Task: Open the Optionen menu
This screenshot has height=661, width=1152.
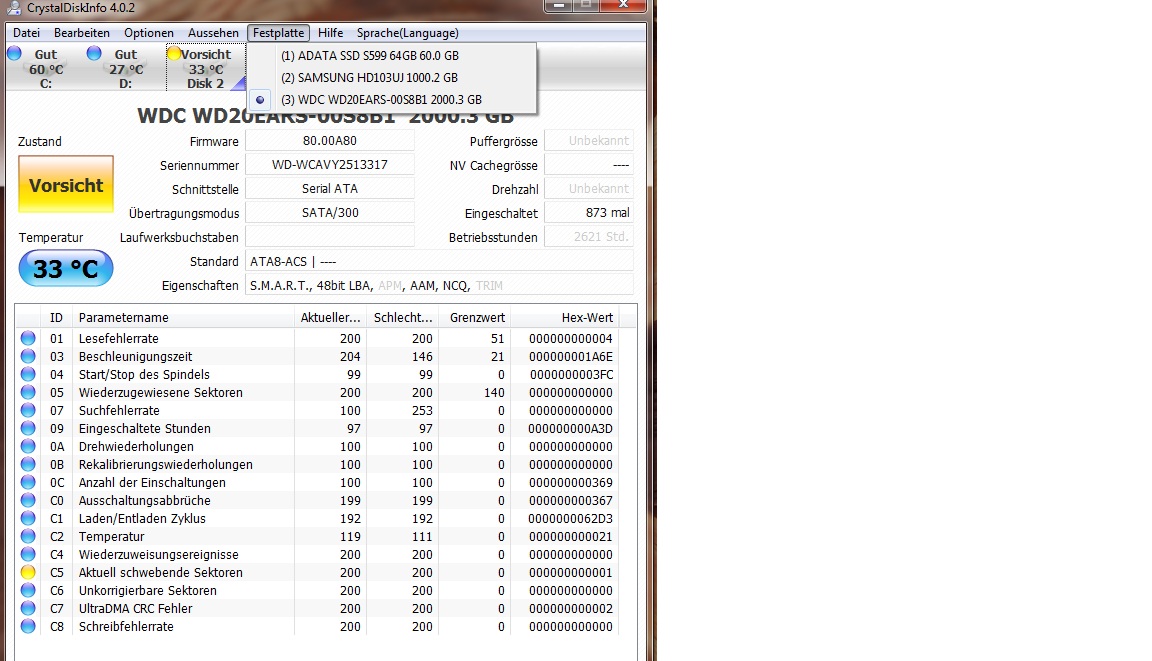Action: (x=149, y=33)
